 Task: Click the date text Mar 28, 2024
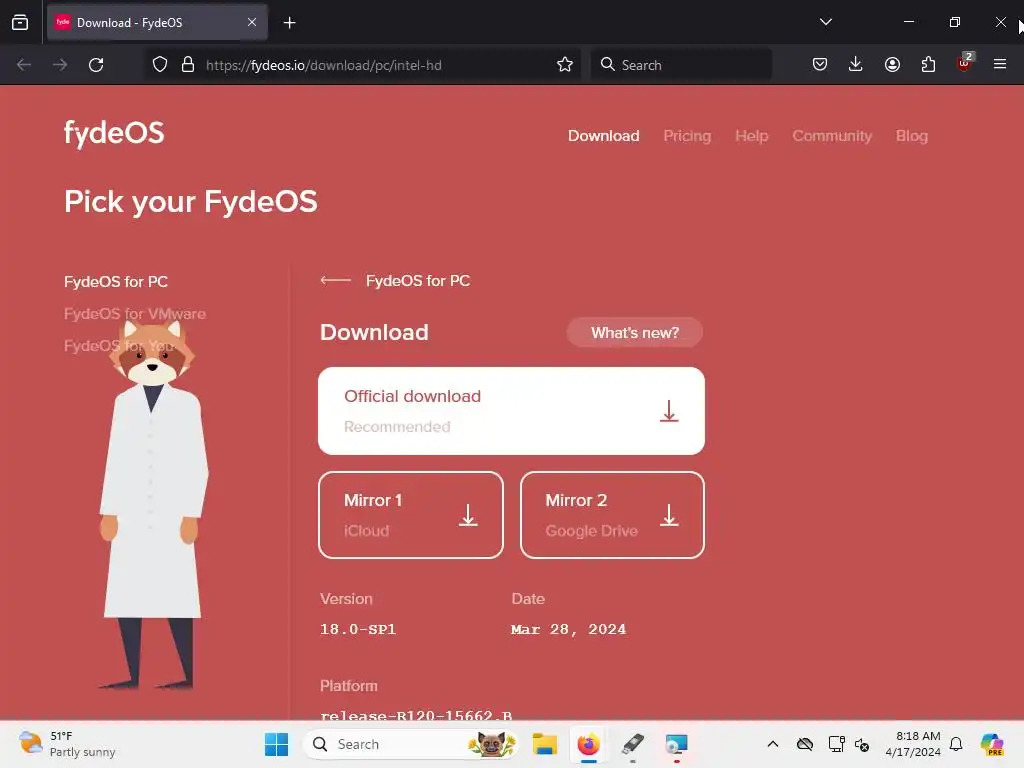pyautogui.click(x=568, y=629)
